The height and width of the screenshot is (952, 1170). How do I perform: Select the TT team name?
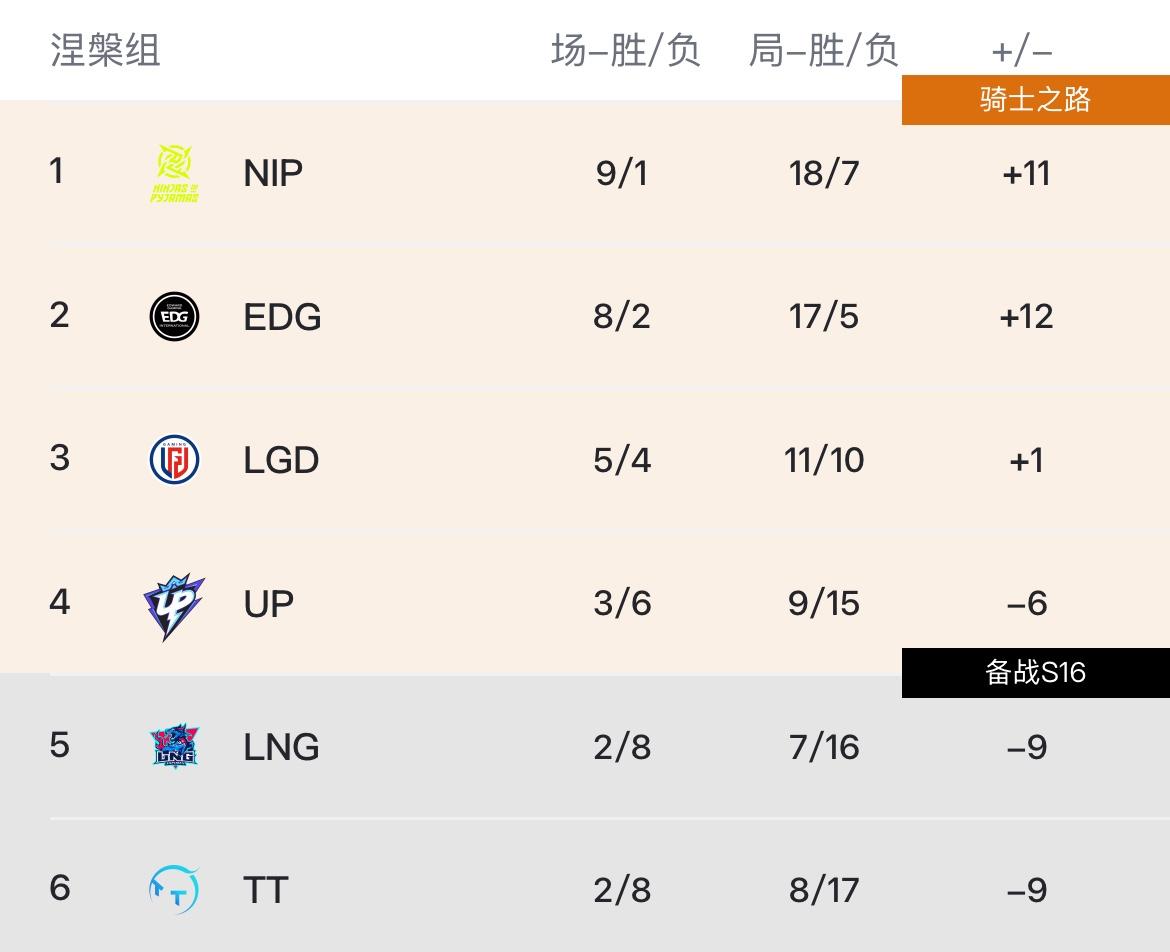click(x=265, y=890)
